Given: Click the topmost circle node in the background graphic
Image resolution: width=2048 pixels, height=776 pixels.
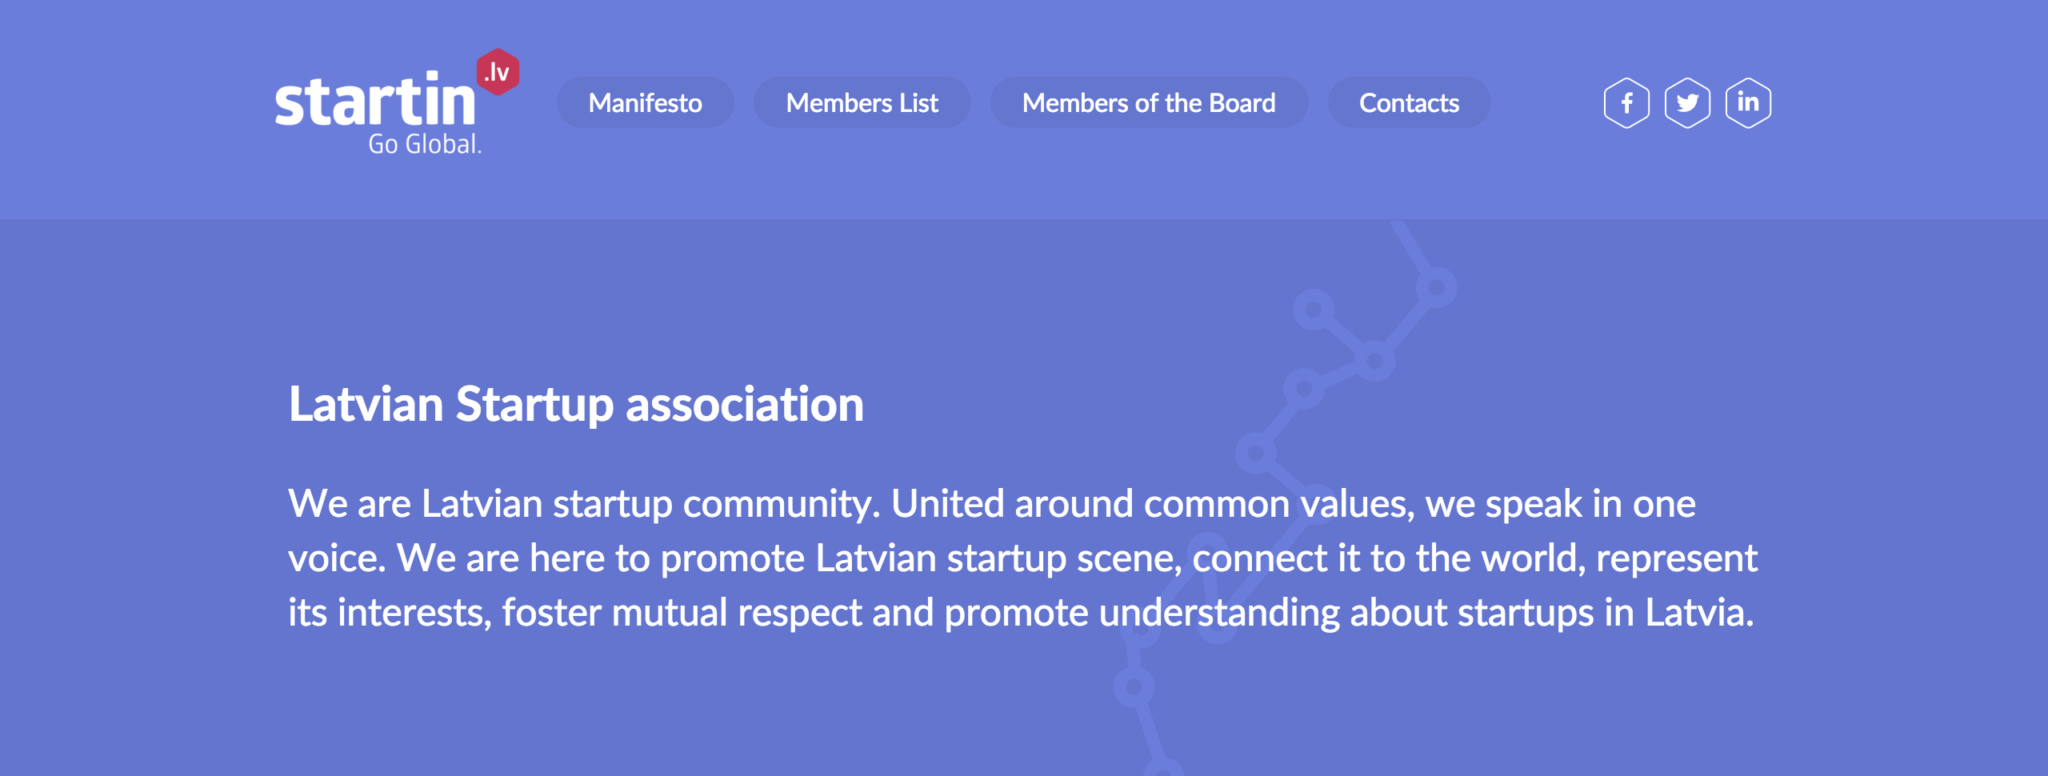Looking at the screenshot, I should pos(1436,287).
